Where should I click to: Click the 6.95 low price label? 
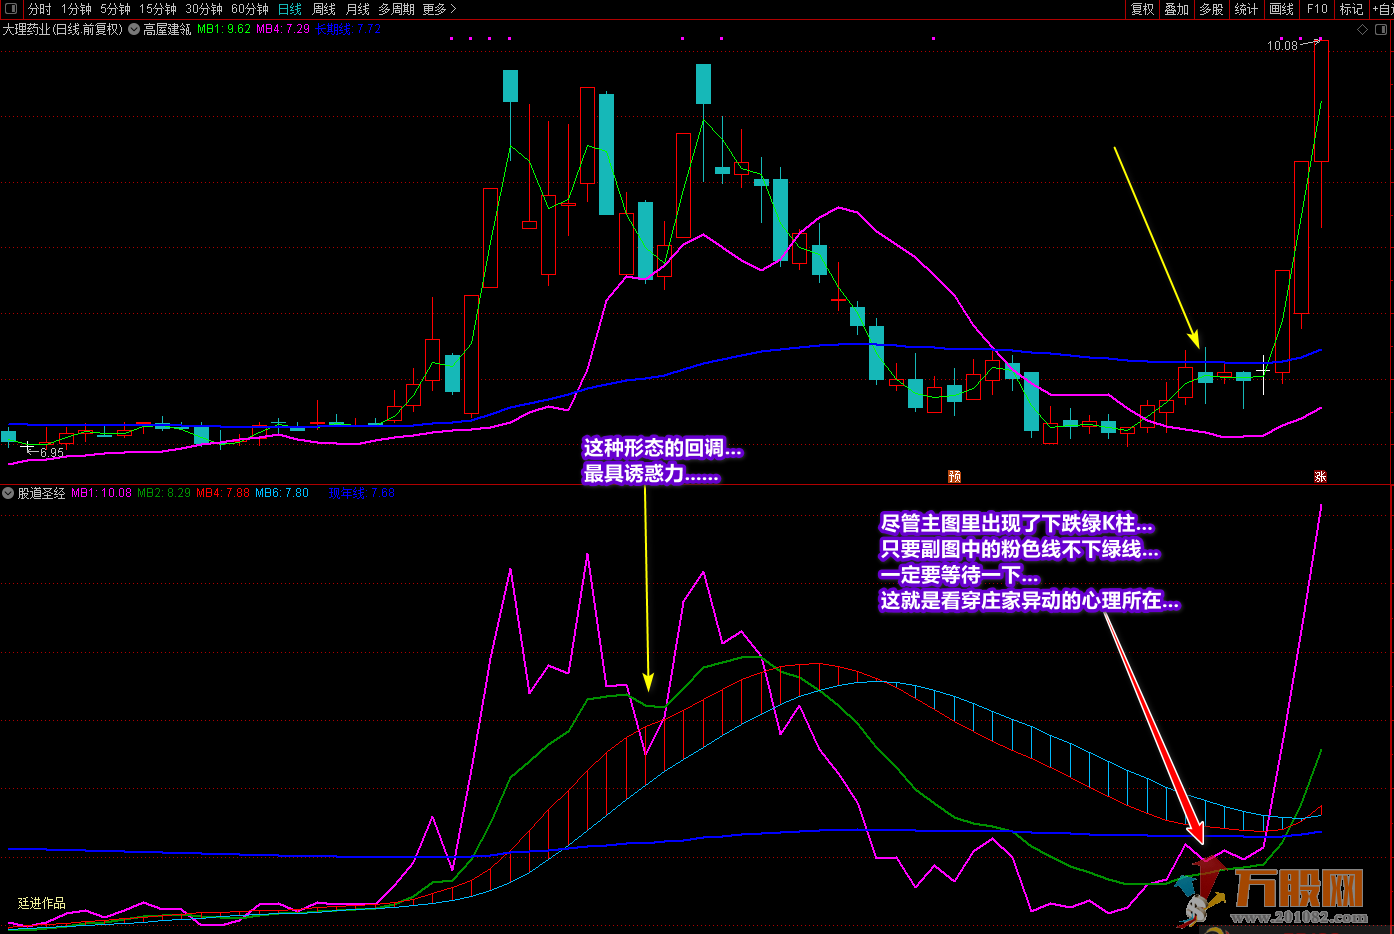coord(51,453)
